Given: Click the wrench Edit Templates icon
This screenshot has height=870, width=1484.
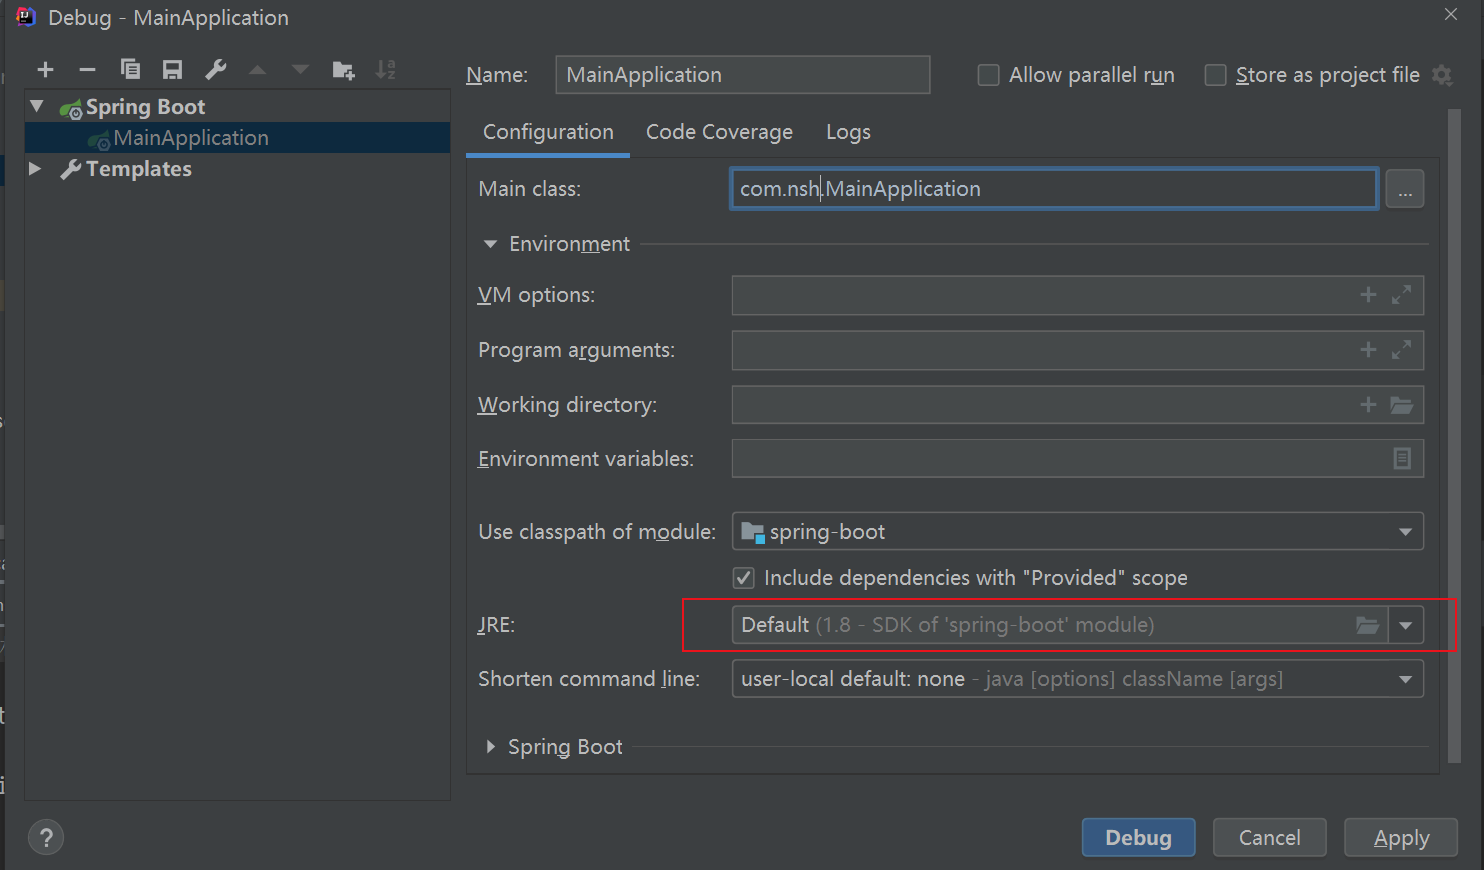Looking at the screenshot, I should pos(216,69).
